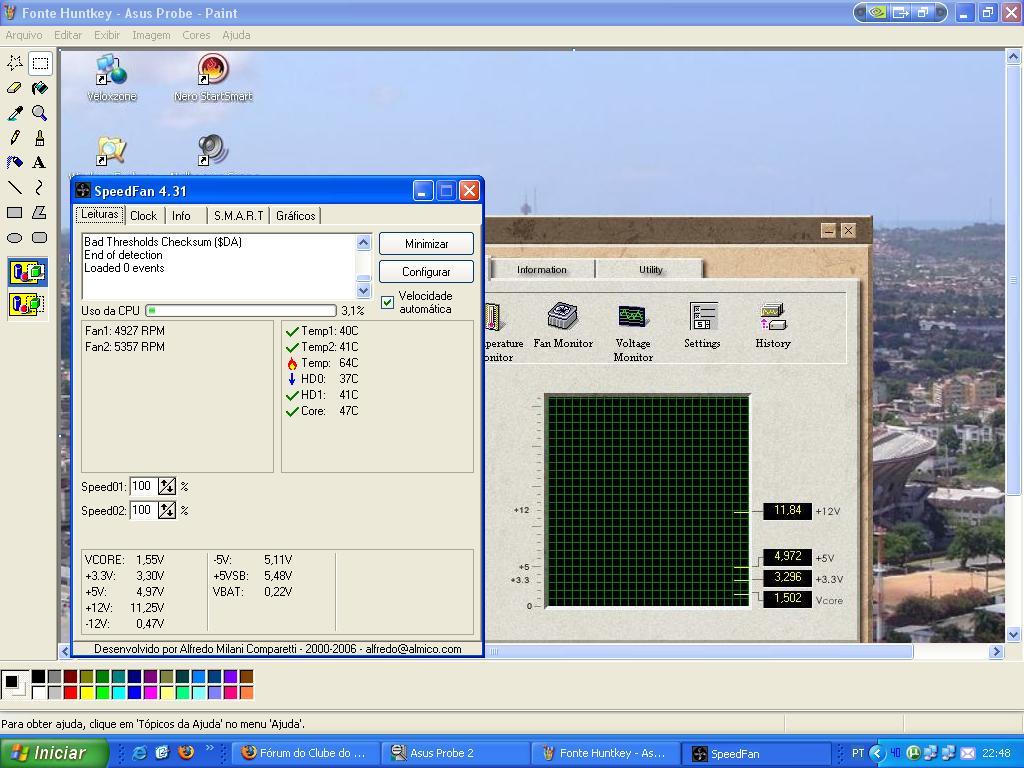The width and height of the screenshot is (1024, 768).
Task: Select the Rectangle shape tool
Action: pos(15,212)
